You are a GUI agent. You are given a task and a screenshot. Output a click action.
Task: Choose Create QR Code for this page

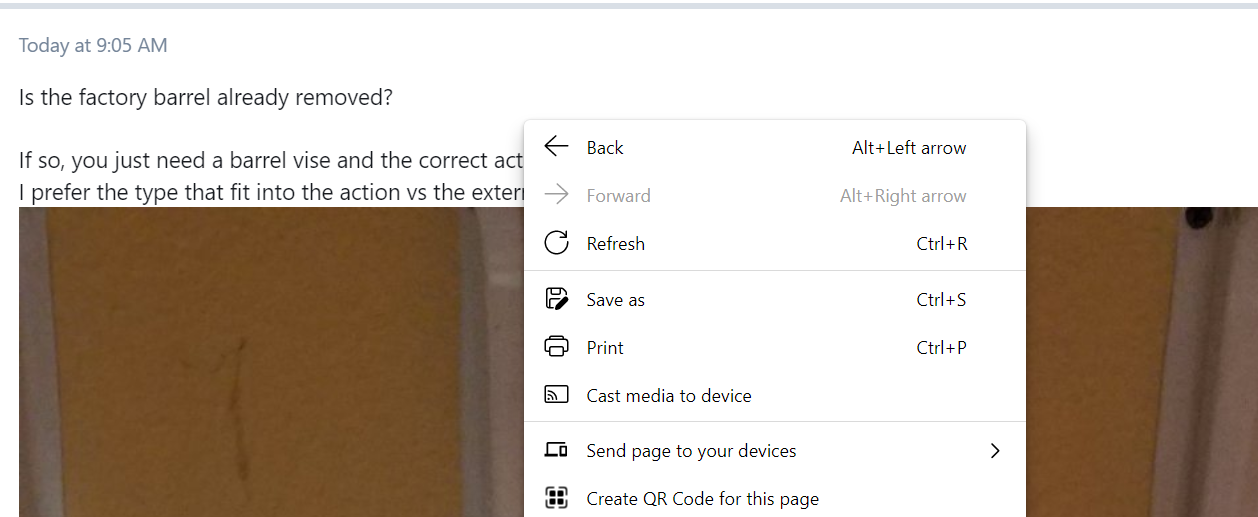point(775,498)
